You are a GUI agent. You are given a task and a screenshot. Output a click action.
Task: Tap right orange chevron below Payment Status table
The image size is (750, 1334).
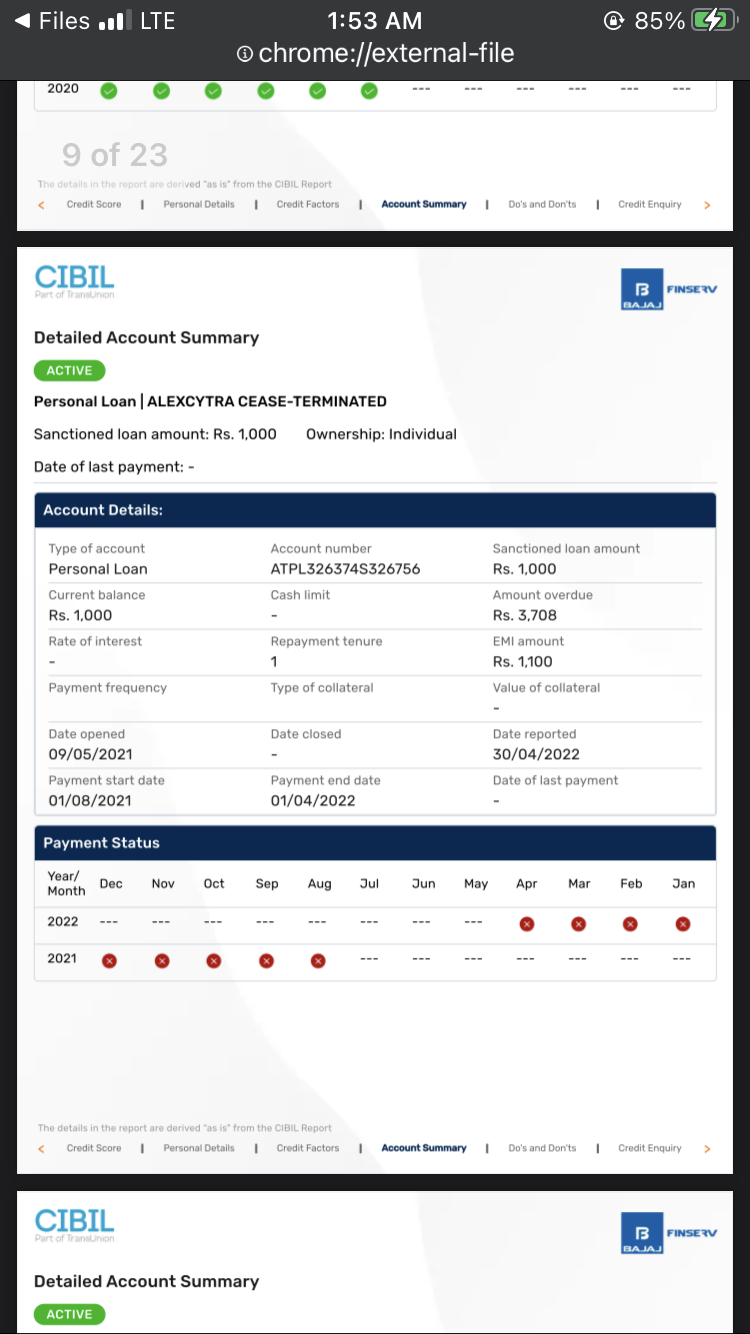(x=707, y=1149)
